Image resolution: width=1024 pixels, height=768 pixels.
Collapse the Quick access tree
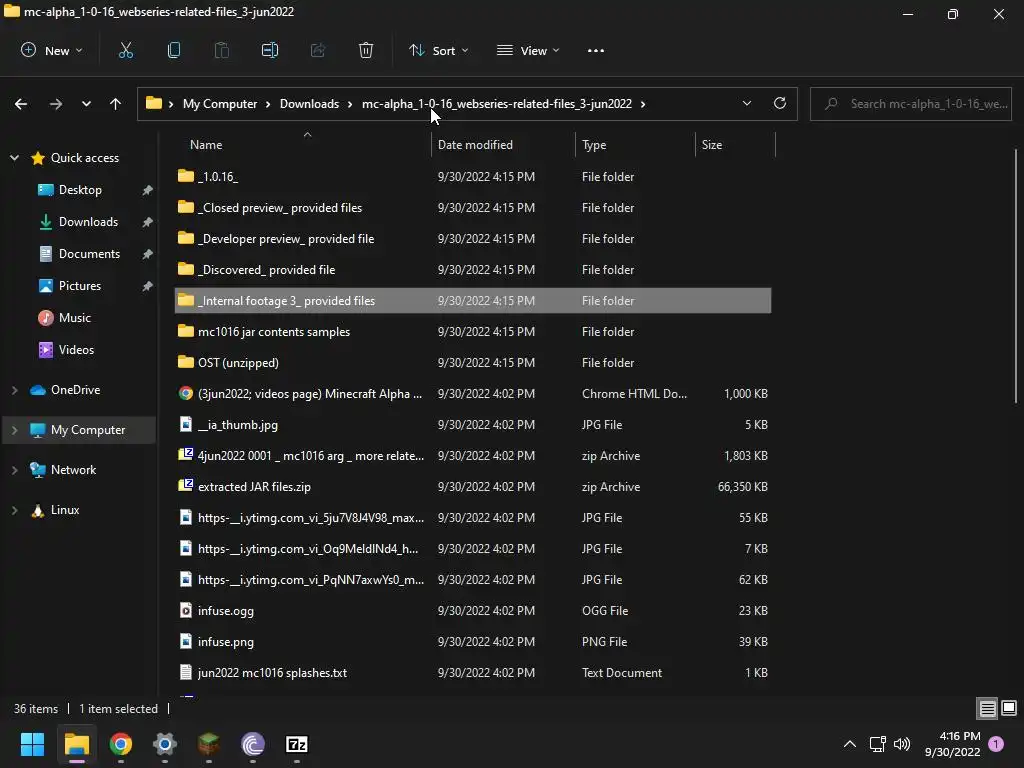(x=14, y=157)
